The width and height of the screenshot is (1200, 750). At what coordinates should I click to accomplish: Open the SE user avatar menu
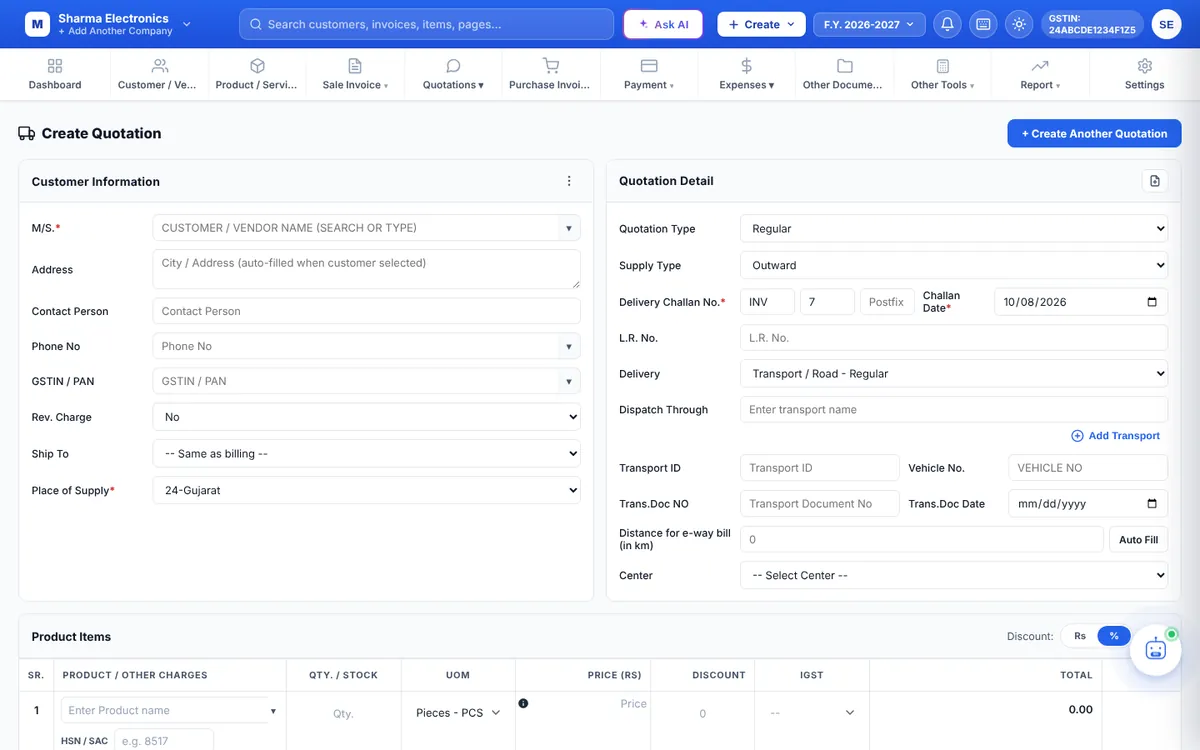1166,24
